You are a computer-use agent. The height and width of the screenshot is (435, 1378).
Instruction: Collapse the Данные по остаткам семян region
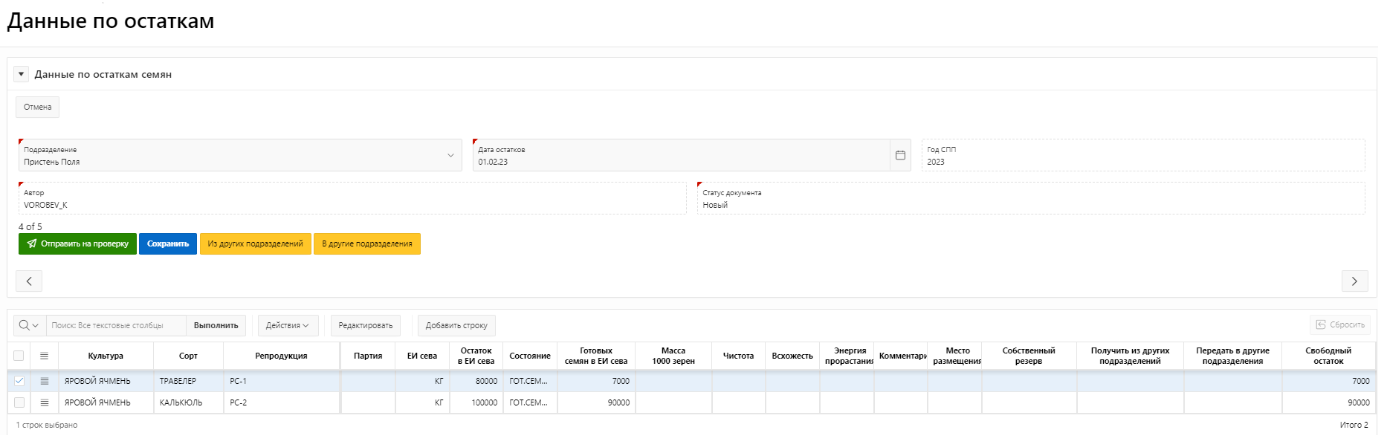point(21,74)
